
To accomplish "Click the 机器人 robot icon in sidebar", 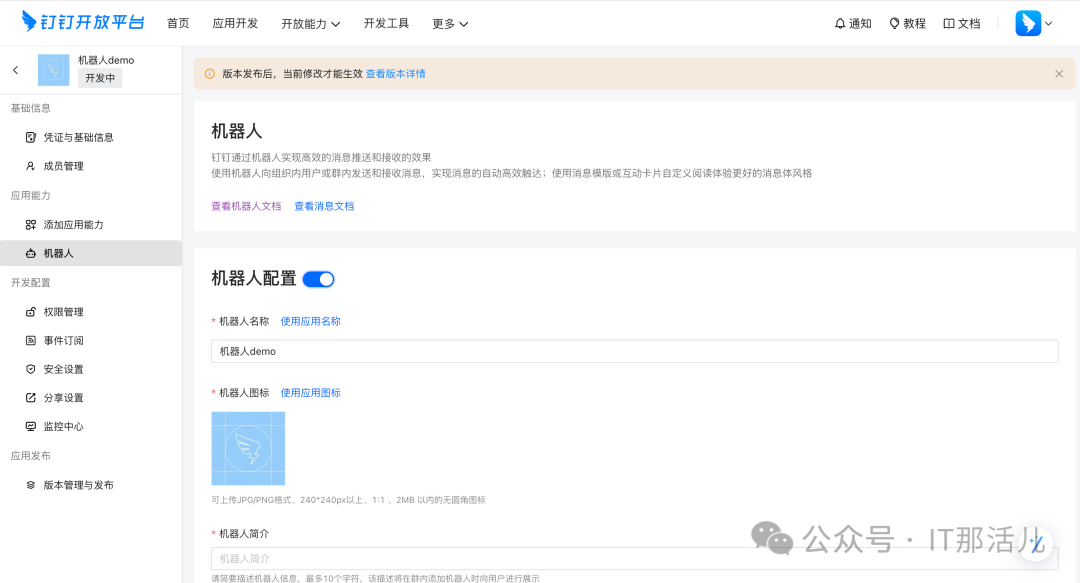I will click(30, 254).
